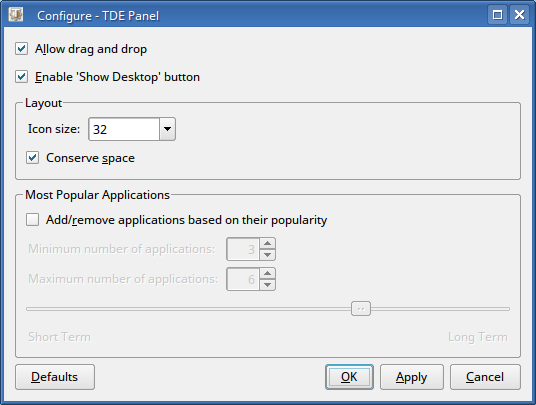The height and width of the screenshot is (405, 536).
Task: Click the TDE Panel window menu icon
Action: point(16,15)
